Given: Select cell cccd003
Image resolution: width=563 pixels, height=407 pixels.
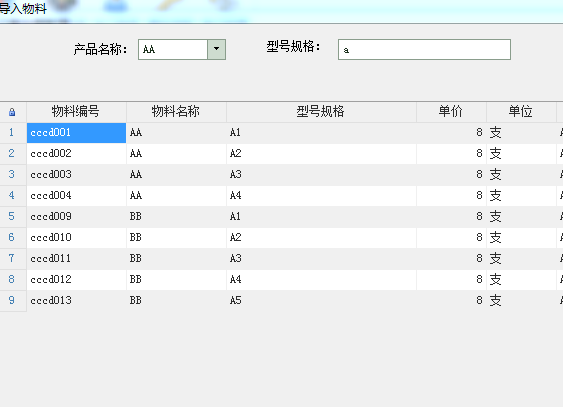Looking at the screenshot, I should point(76,175).
